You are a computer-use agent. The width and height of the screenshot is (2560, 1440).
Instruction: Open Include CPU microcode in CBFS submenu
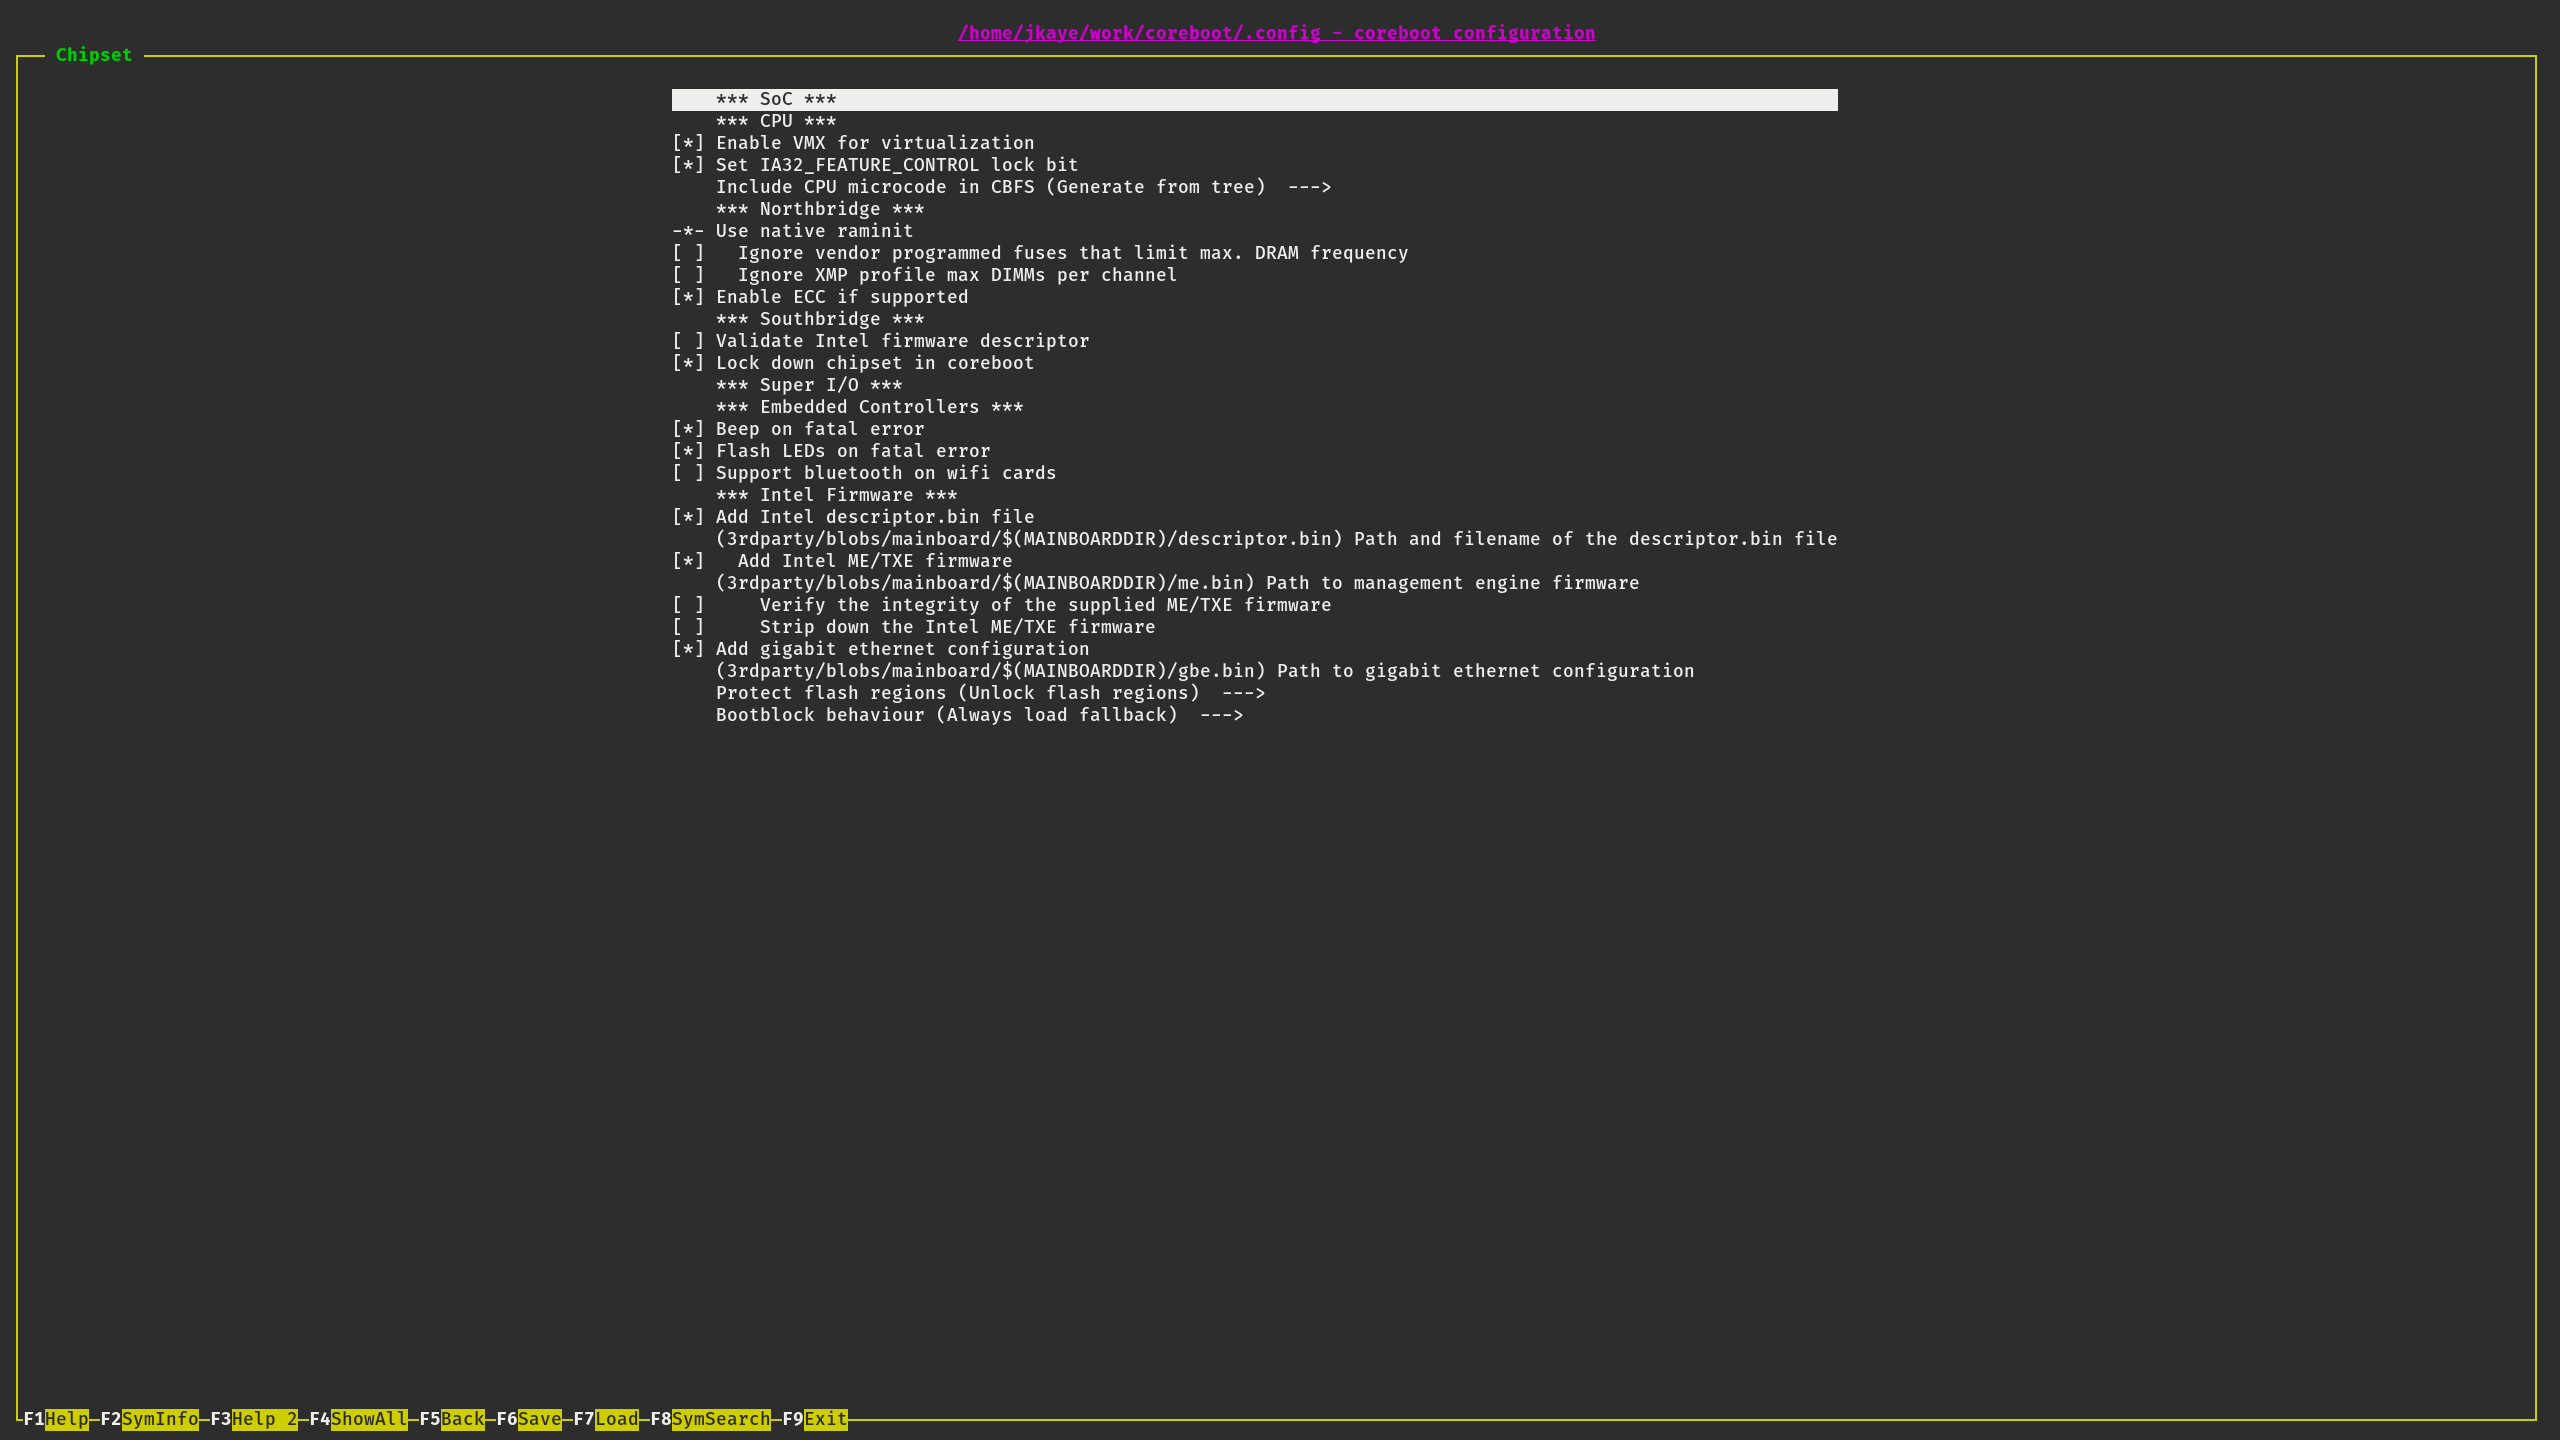[x=1023, y=187]
